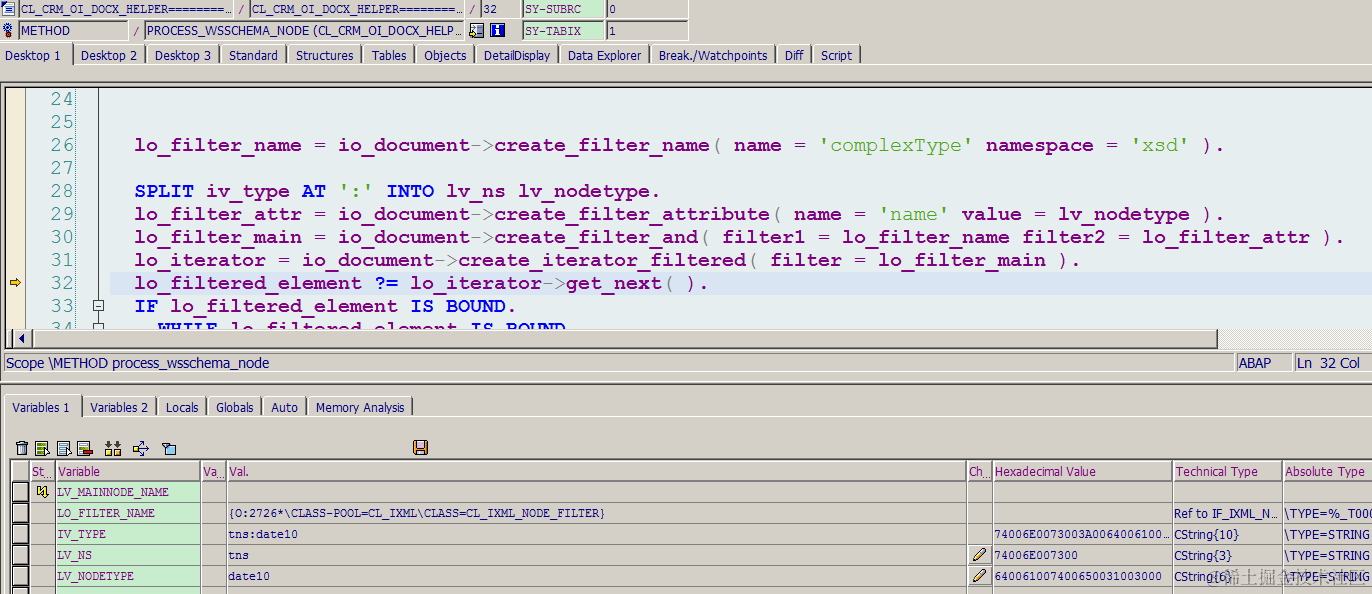
Task: Select the Globals tab
Action: [x=235, y=407]
